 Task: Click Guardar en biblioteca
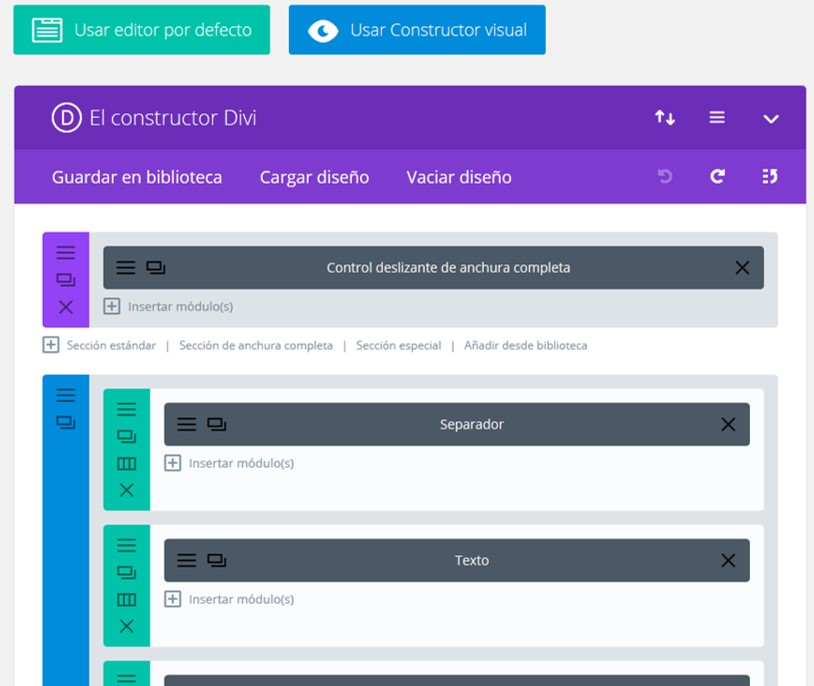(137, 177)
